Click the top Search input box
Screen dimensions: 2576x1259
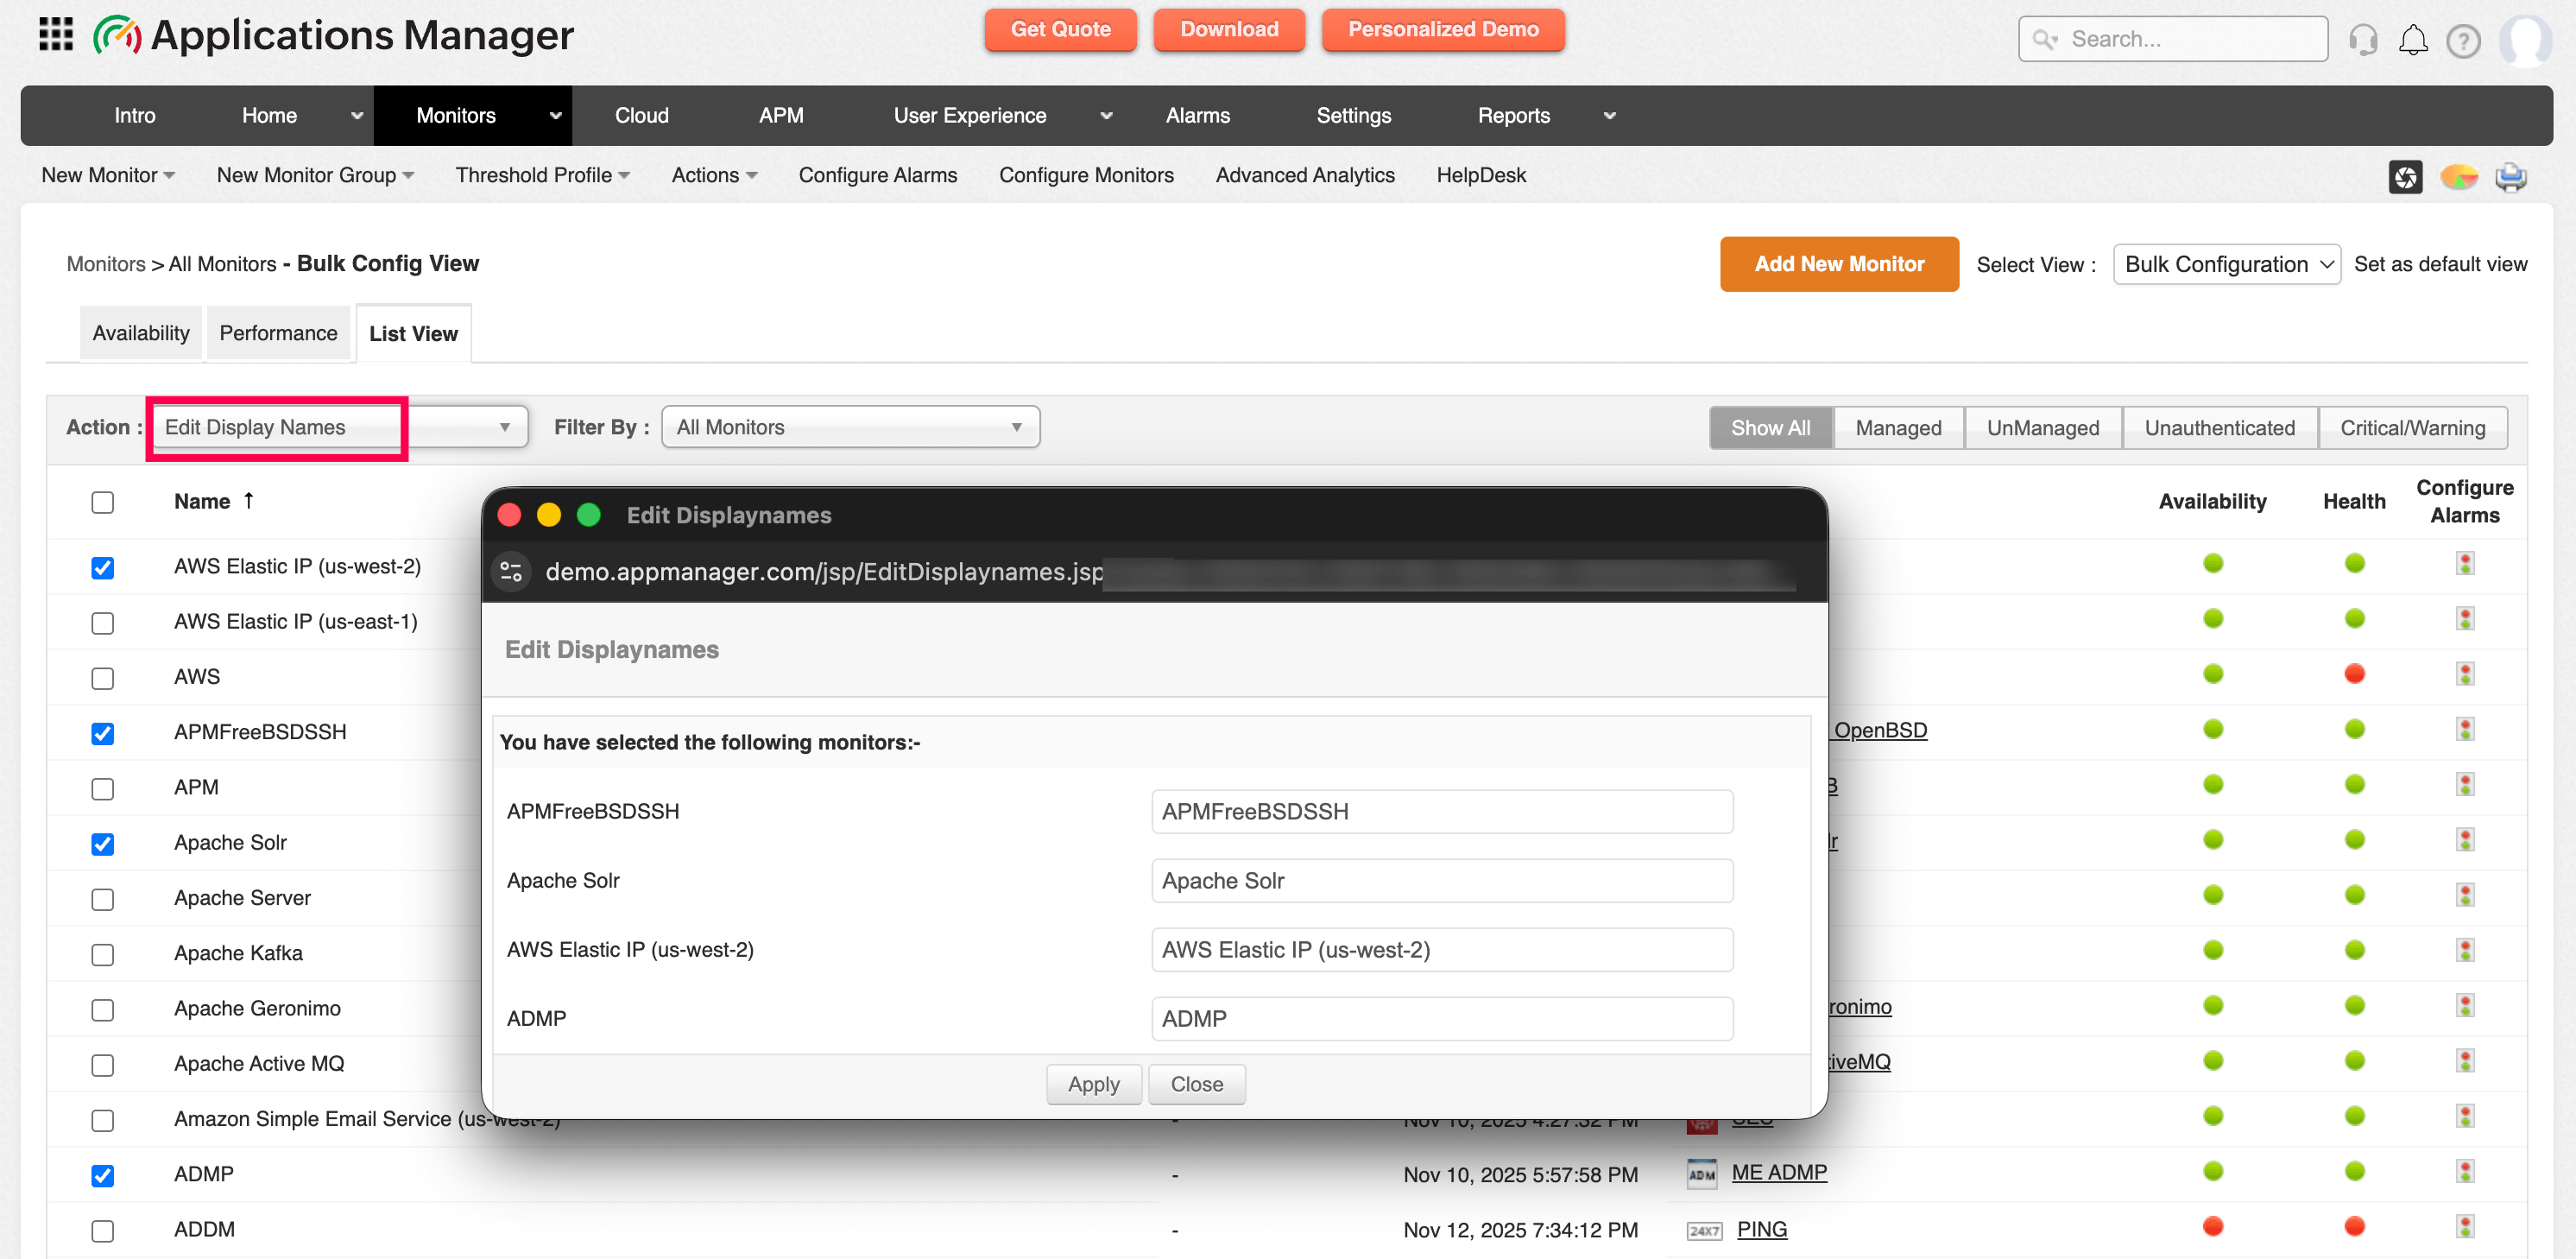pyautogui.click(x=2172, y=39)
